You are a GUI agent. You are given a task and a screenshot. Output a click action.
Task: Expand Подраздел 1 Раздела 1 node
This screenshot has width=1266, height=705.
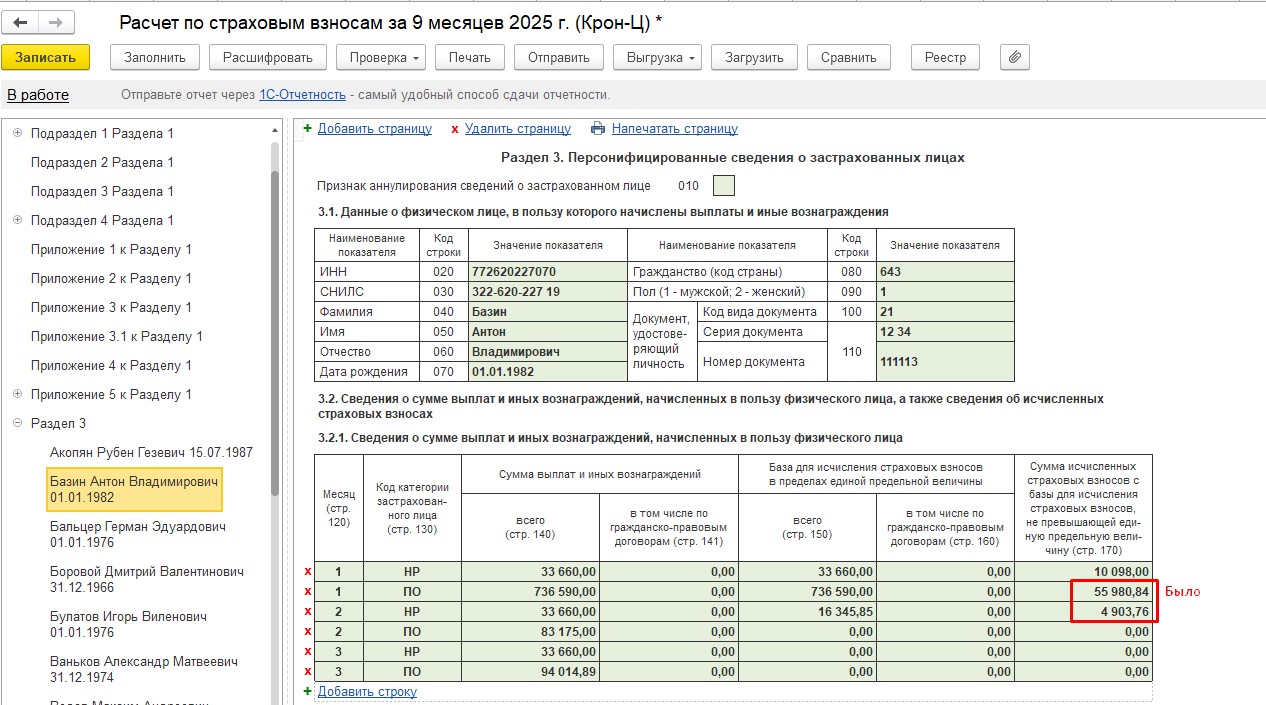tap(17, 133)
